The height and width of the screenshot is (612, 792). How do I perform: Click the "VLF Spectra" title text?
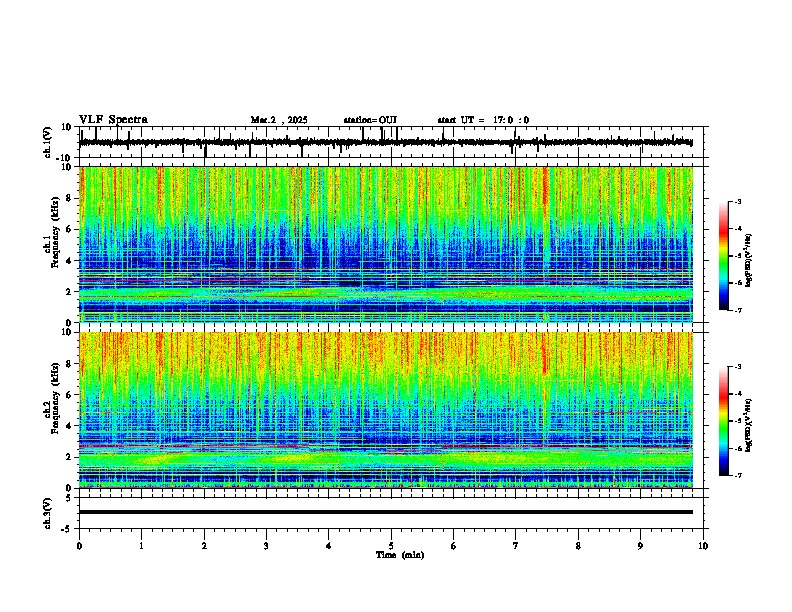pos(113,120)
